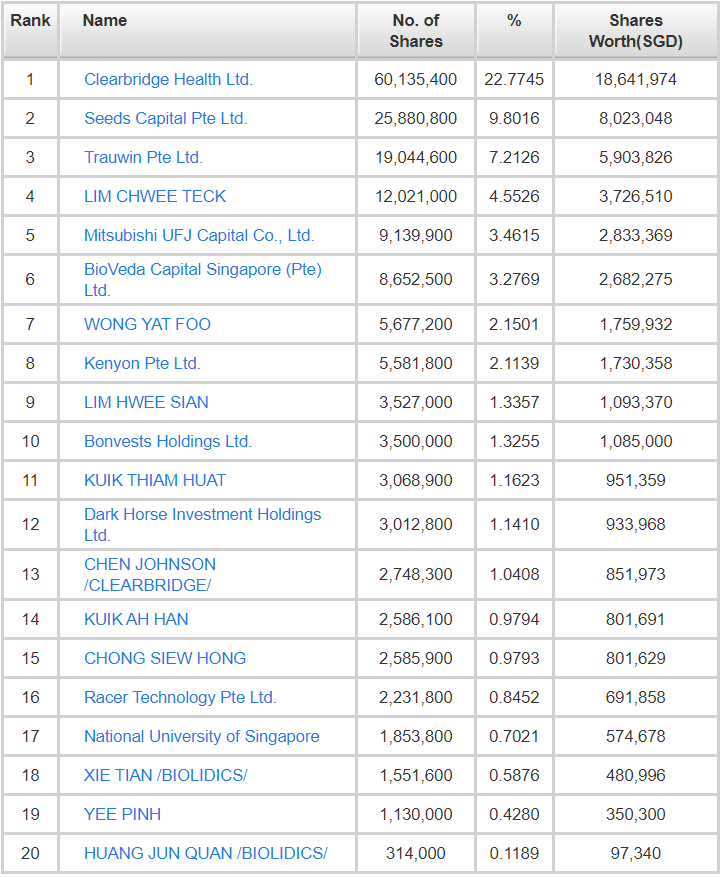Select the shares worth 1,759,932

[x=636, y=324]
